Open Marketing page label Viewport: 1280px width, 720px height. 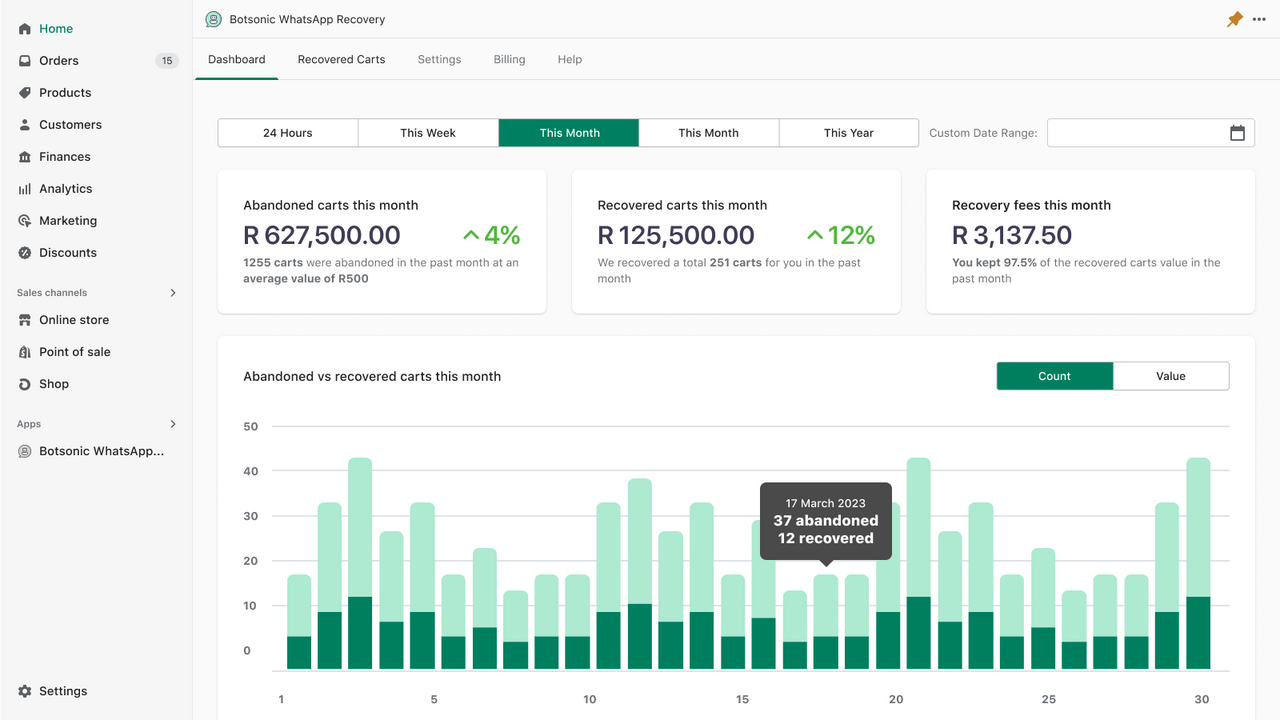68,221
